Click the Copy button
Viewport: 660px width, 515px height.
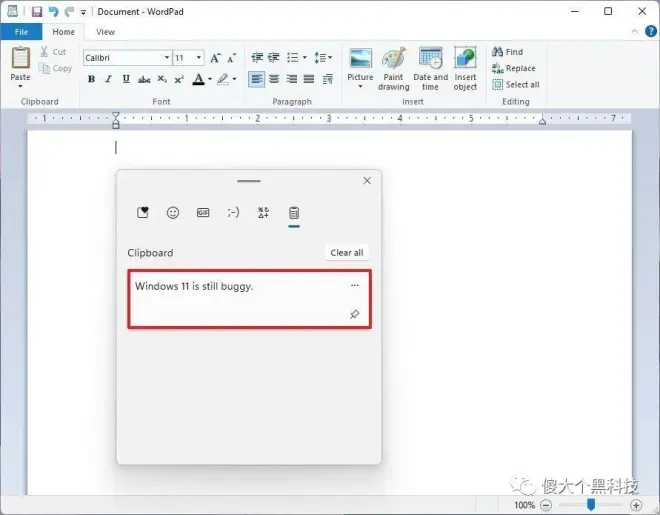(55, 68)
